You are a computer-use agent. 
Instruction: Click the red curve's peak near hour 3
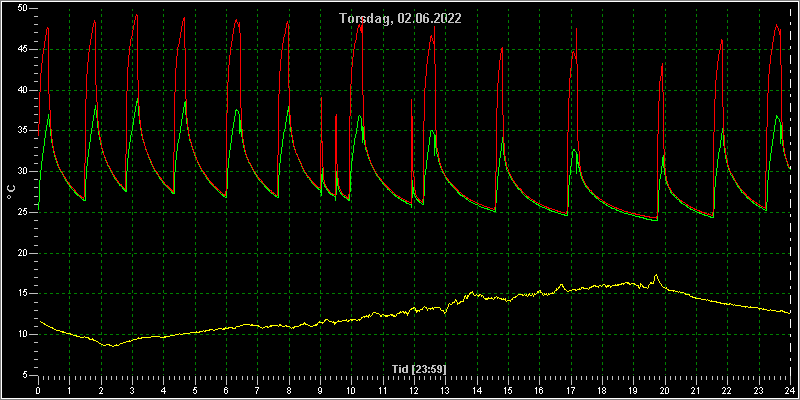pyautogui.click(x=136, y=15)
